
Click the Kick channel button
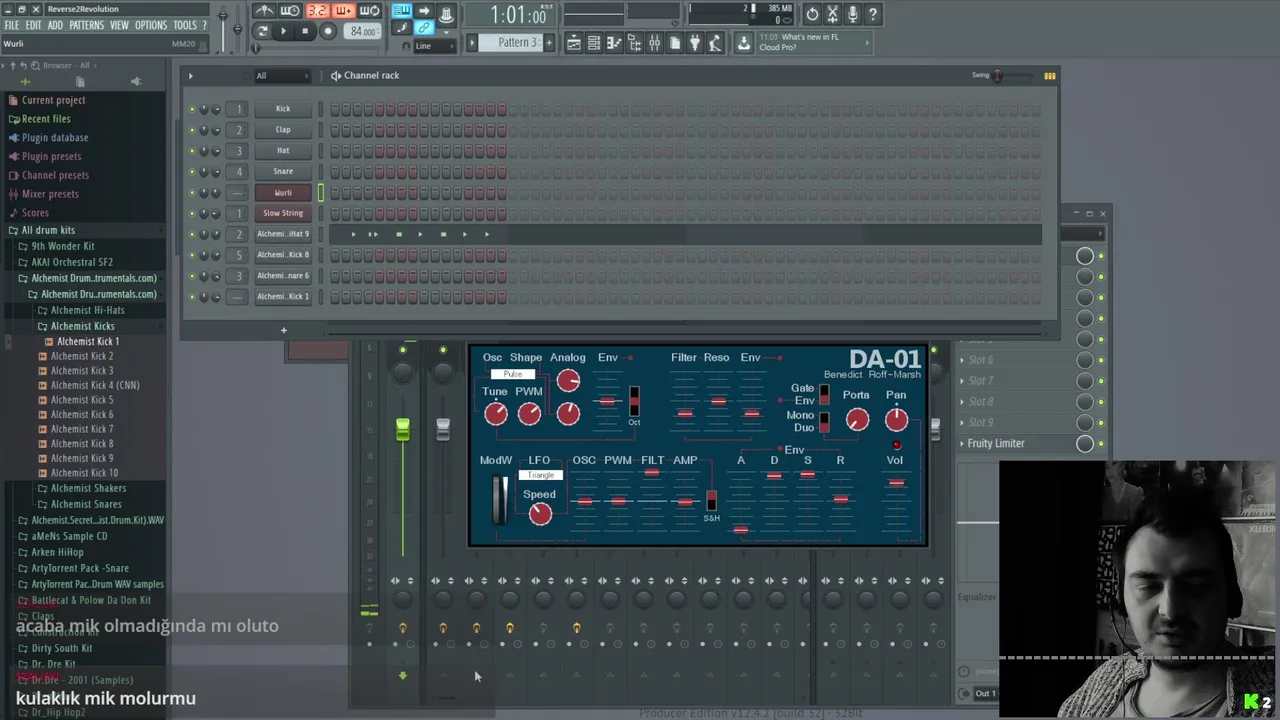[283, 109]
